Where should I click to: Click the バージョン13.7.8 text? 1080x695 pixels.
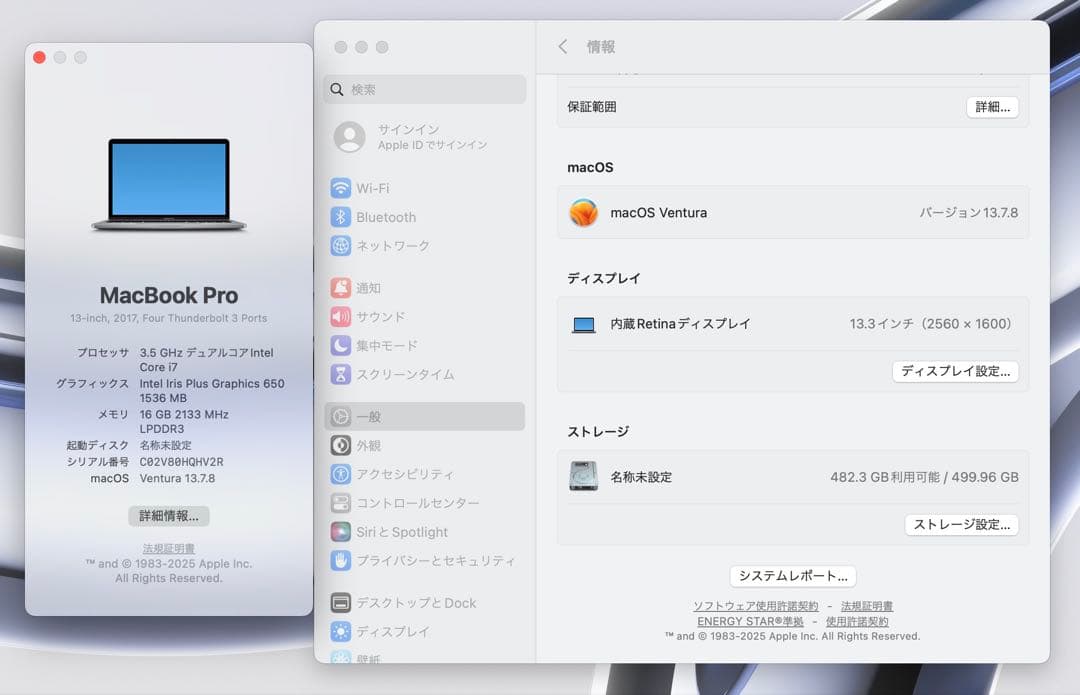click(x=968, y=213)
